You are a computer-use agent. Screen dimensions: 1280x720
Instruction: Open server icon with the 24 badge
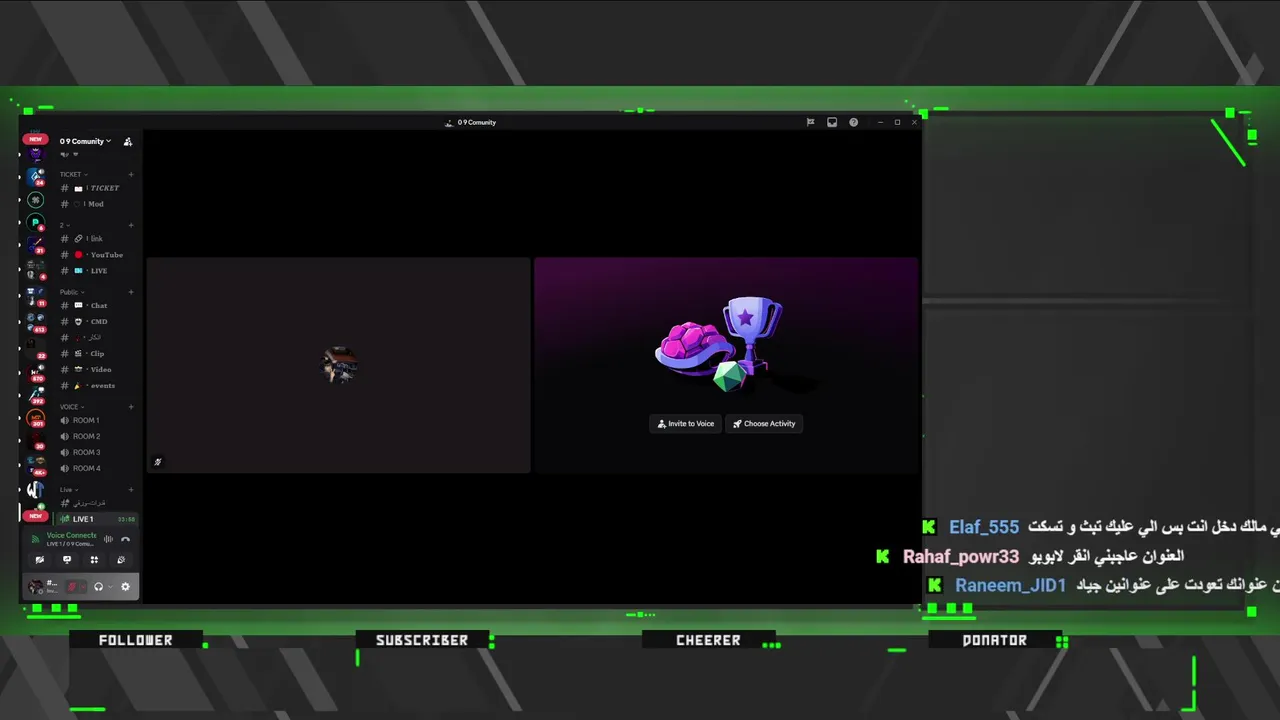coord(36,177)
